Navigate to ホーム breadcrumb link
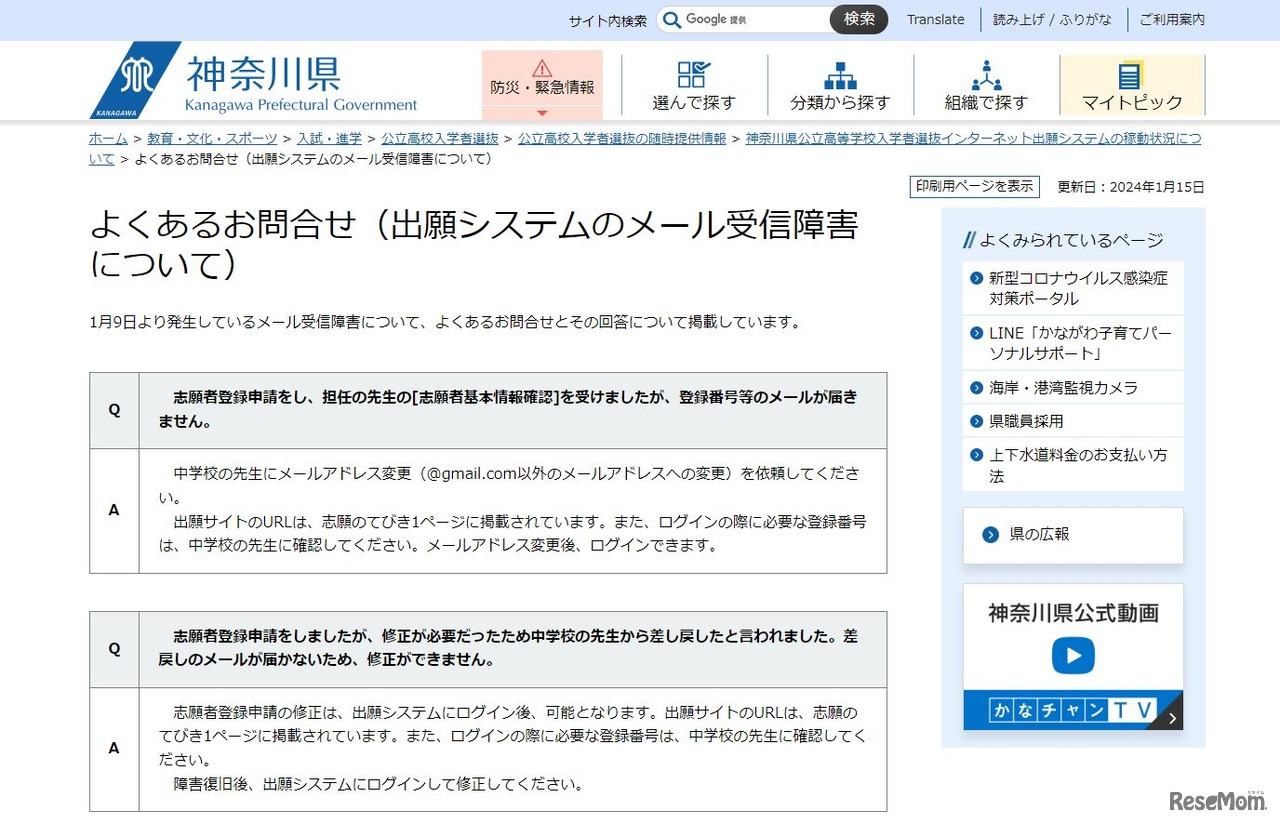This screenshot has width=1280, height=824. [x=107, y=139]
